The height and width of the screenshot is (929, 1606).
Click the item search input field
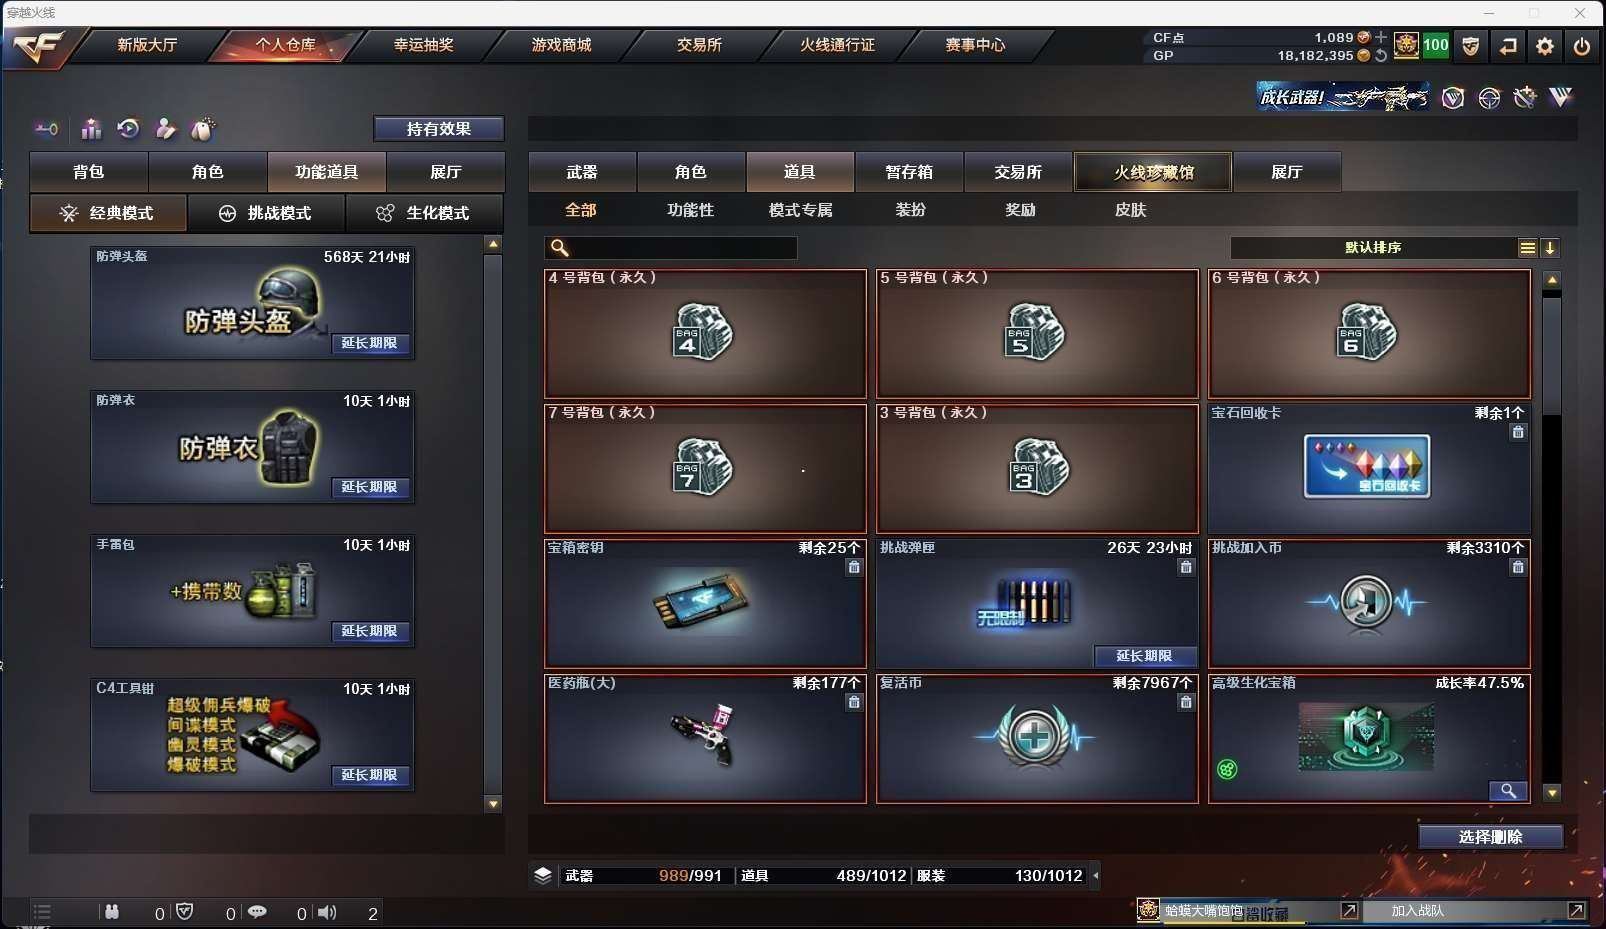tap(671, 248)
